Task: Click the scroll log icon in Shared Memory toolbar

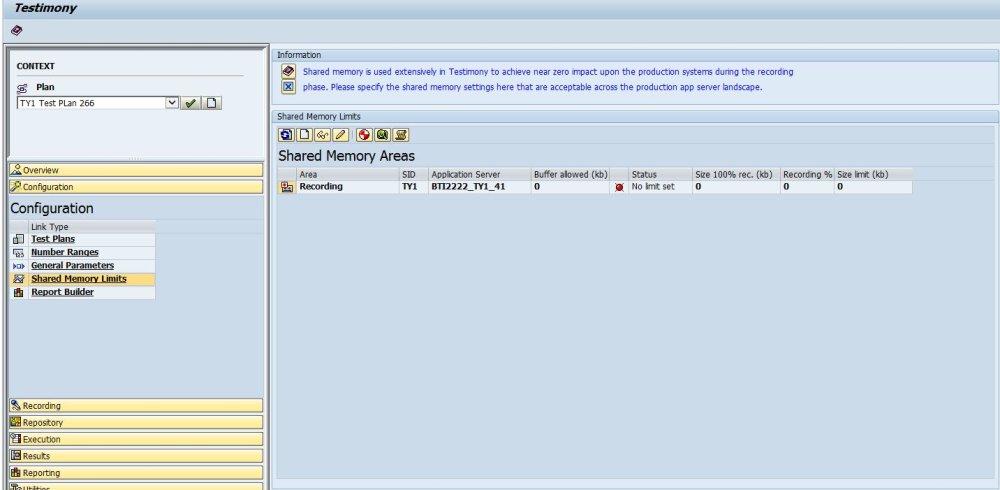Action: click(401, 135)
